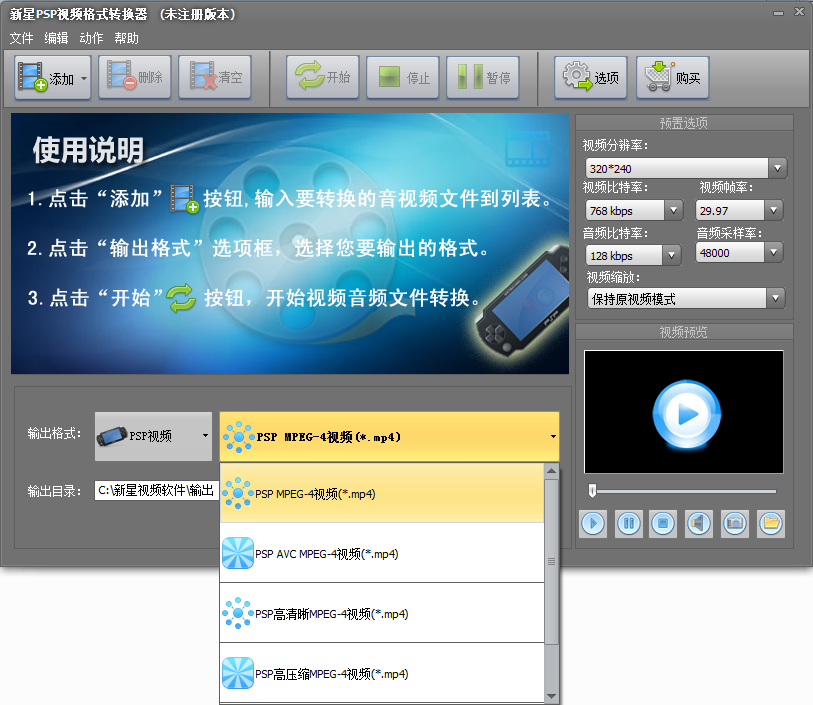This screenshot has height=705, width=813.
Task: Click the format list scrollbar thumb
Action: pyautogui.click(x=551, y=561)
